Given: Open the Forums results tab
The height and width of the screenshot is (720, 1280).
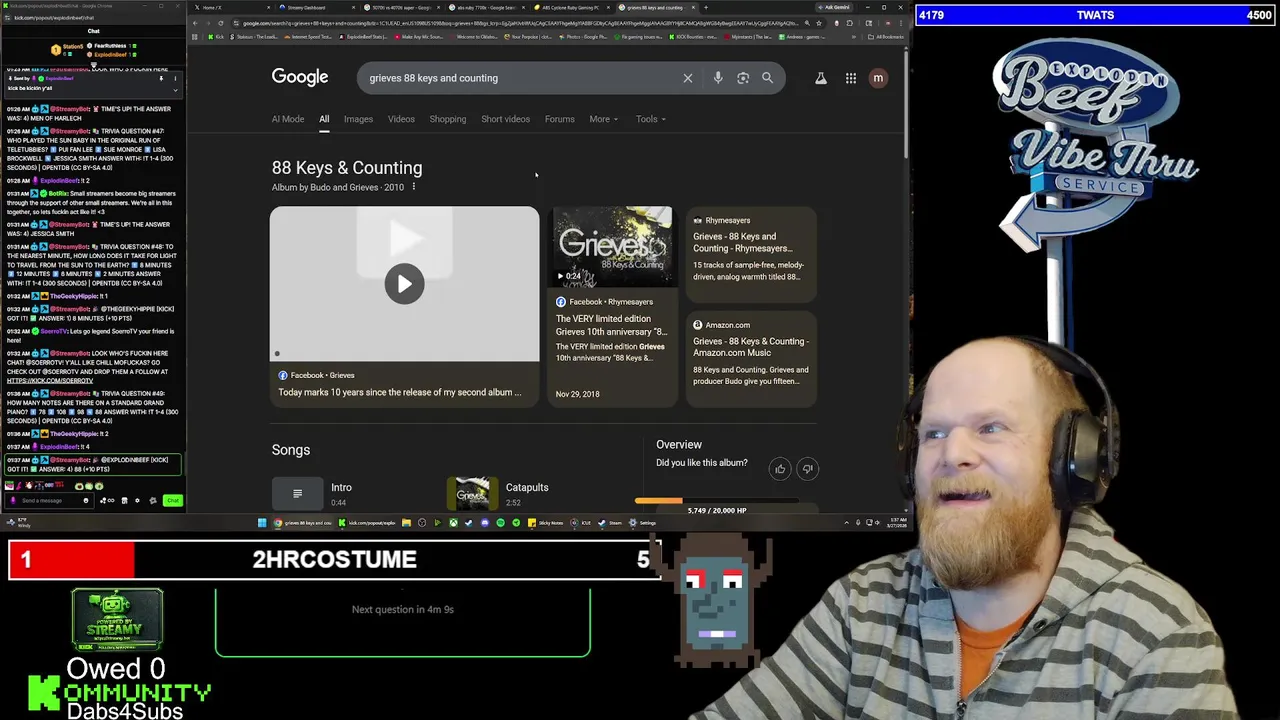Looking at the screenshot, I should 560,119.
